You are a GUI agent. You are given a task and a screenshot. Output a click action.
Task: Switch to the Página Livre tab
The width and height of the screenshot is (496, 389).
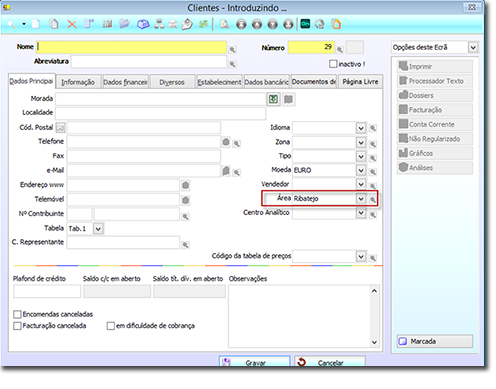[x=360, y=82]
